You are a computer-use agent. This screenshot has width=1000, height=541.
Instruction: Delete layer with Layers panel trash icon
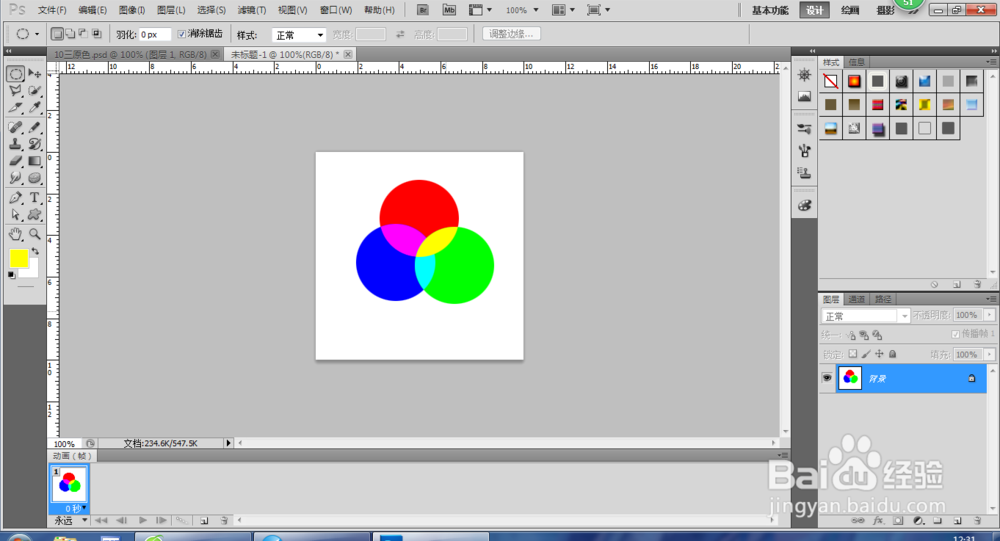click(x=977, y=521)
